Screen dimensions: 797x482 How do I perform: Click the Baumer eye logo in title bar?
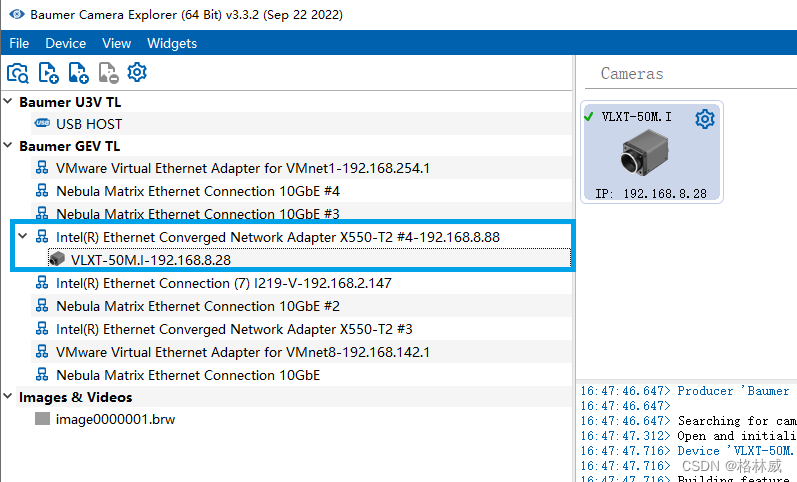[x=17, y=14]
